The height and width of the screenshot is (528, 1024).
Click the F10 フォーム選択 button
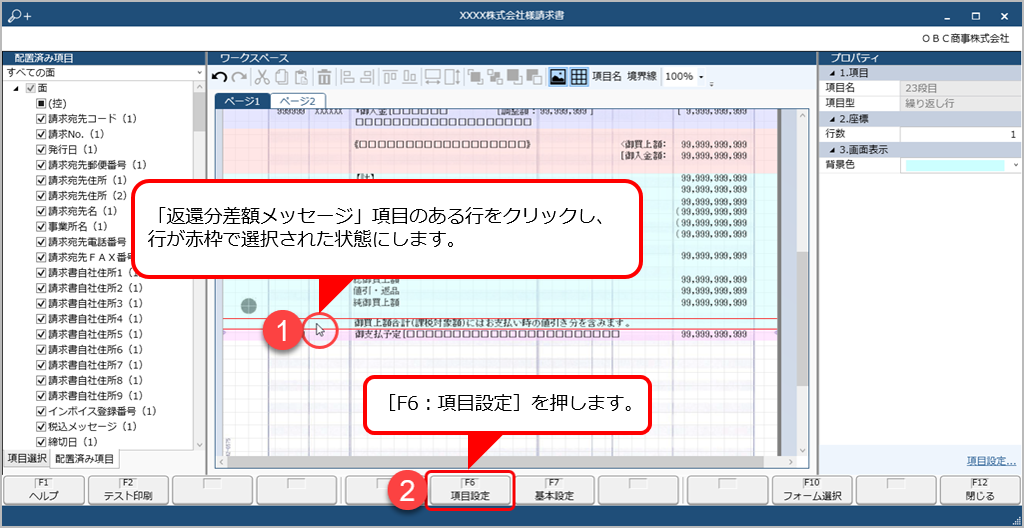[x=811, y=490]
